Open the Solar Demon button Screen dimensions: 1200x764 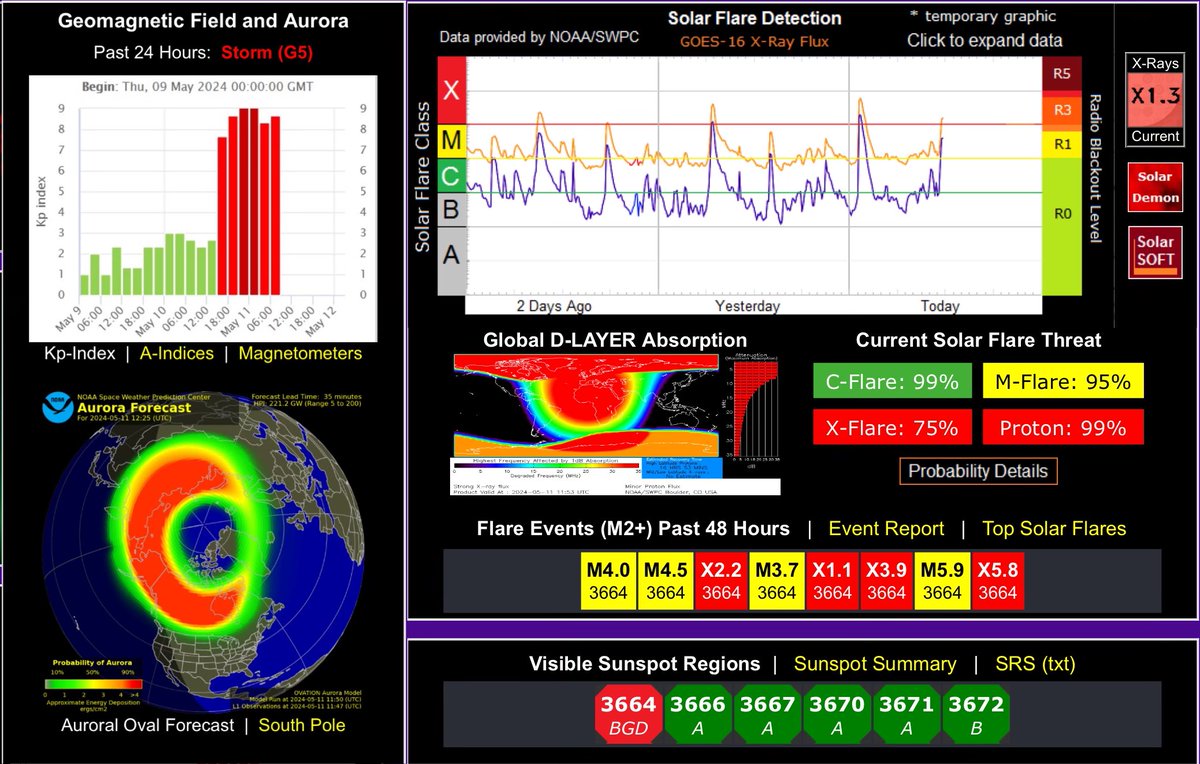tap(1155, 188)
